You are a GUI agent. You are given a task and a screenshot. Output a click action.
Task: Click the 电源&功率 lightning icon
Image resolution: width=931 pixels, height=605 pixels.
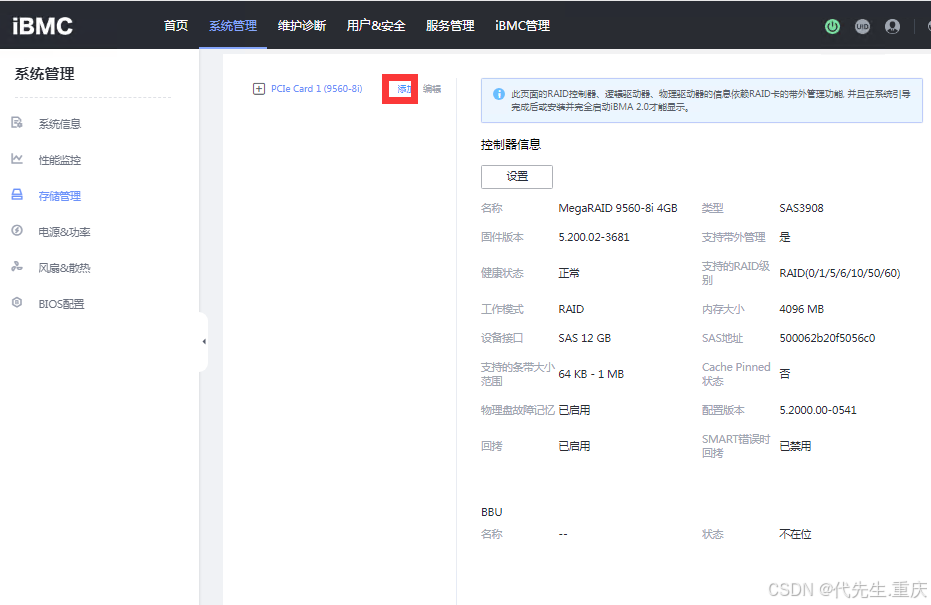17,231
